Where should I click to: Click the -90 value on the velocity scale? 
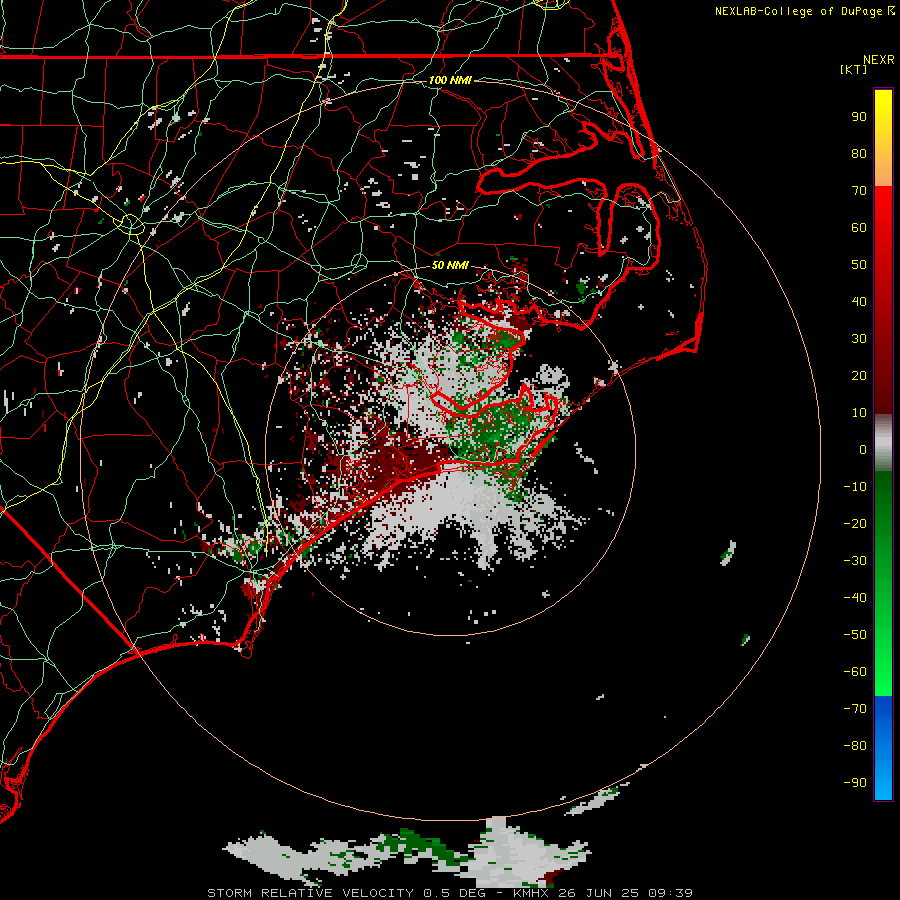pos(855,783)
